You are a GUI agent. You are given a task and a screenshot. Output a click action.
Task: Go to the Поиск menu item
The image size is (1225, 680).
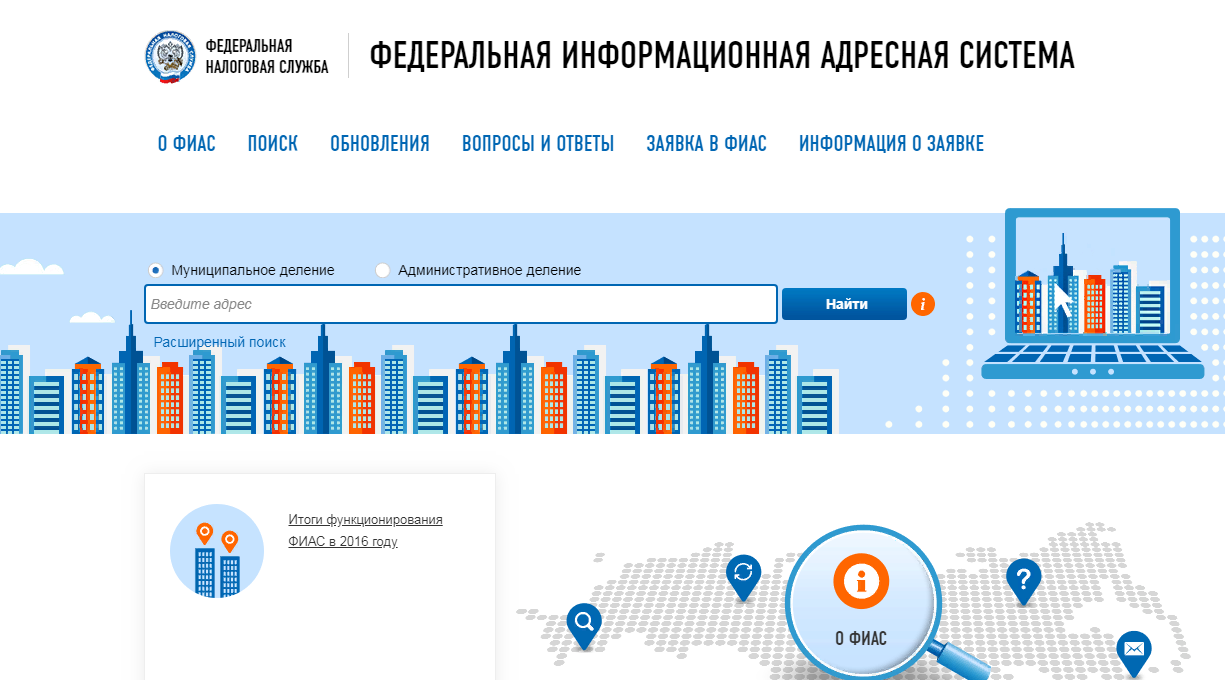coord(272,143)
